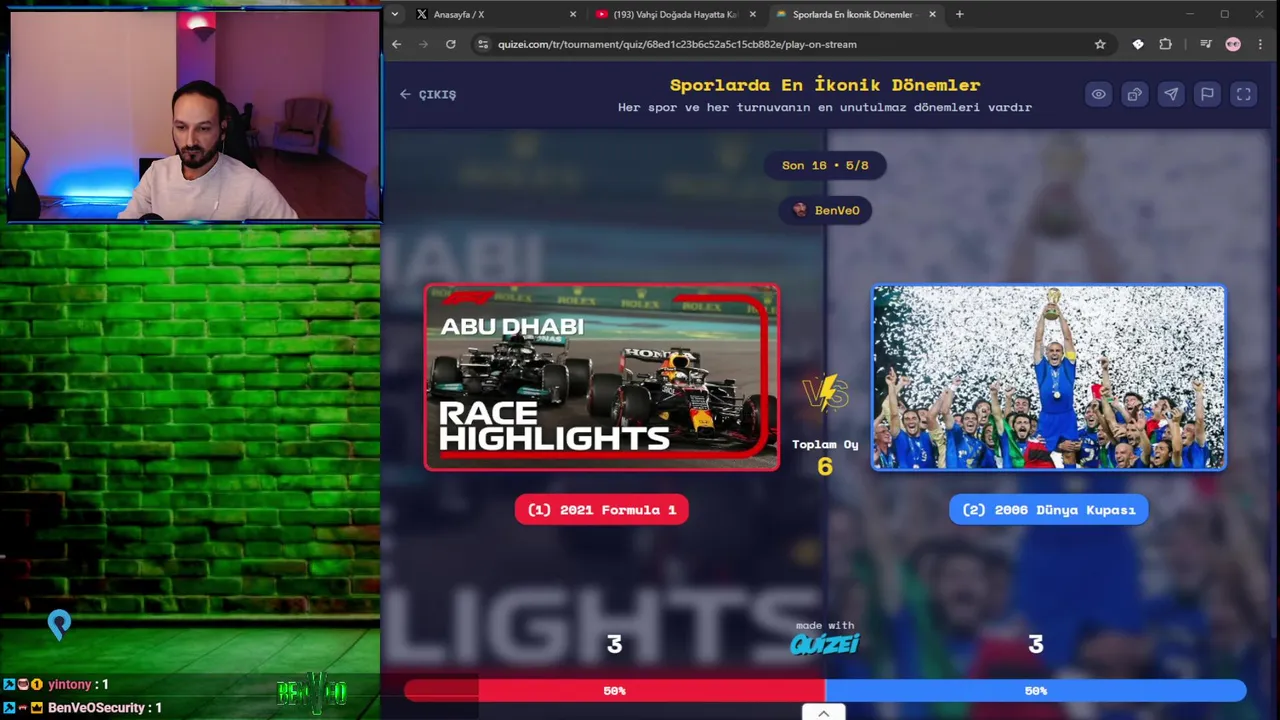Switch to the YouTube Vahşi Doğada tab

[674, 14]
